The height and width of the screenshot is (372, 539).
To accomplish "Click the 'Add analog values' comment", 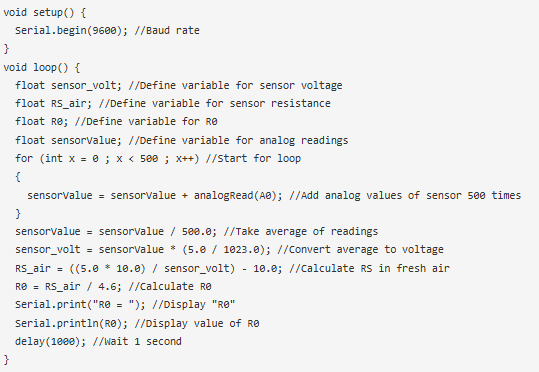I will [x=405, y=195].
